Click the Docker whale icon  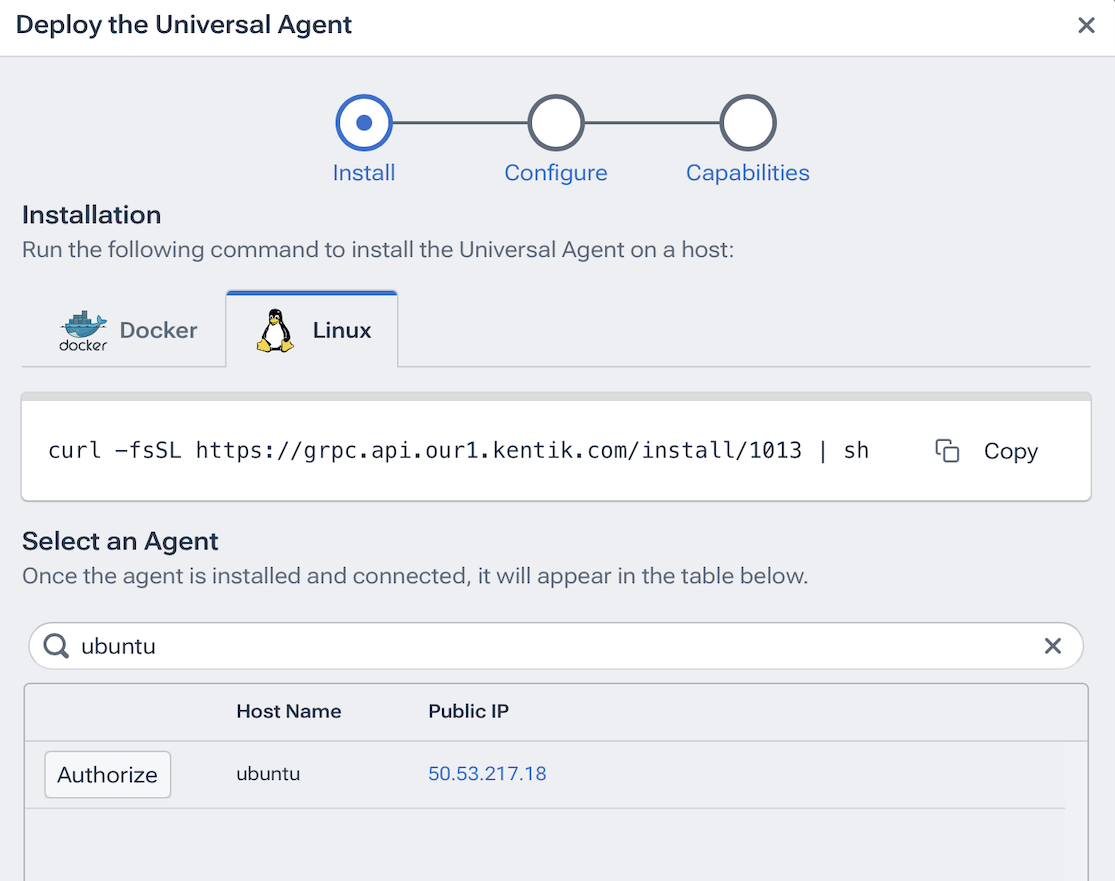click(x=83, y=330)
